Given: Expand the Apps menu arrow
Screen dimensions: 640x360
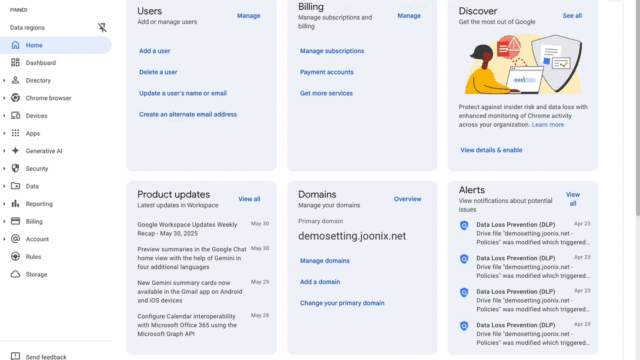Looking at the screenshot, I should click(x=4, y=133).
